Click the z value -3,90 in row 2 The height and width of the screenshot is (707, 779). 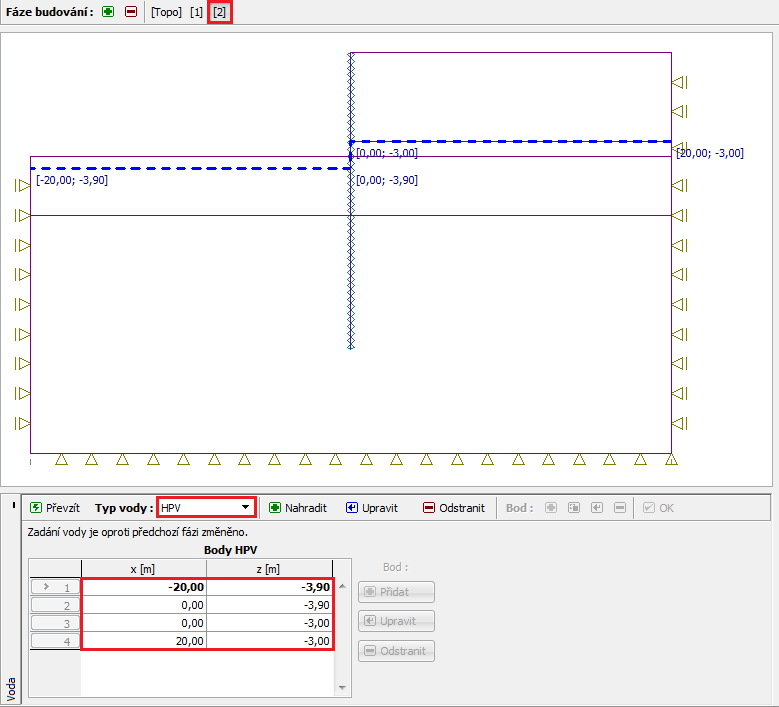269,605
